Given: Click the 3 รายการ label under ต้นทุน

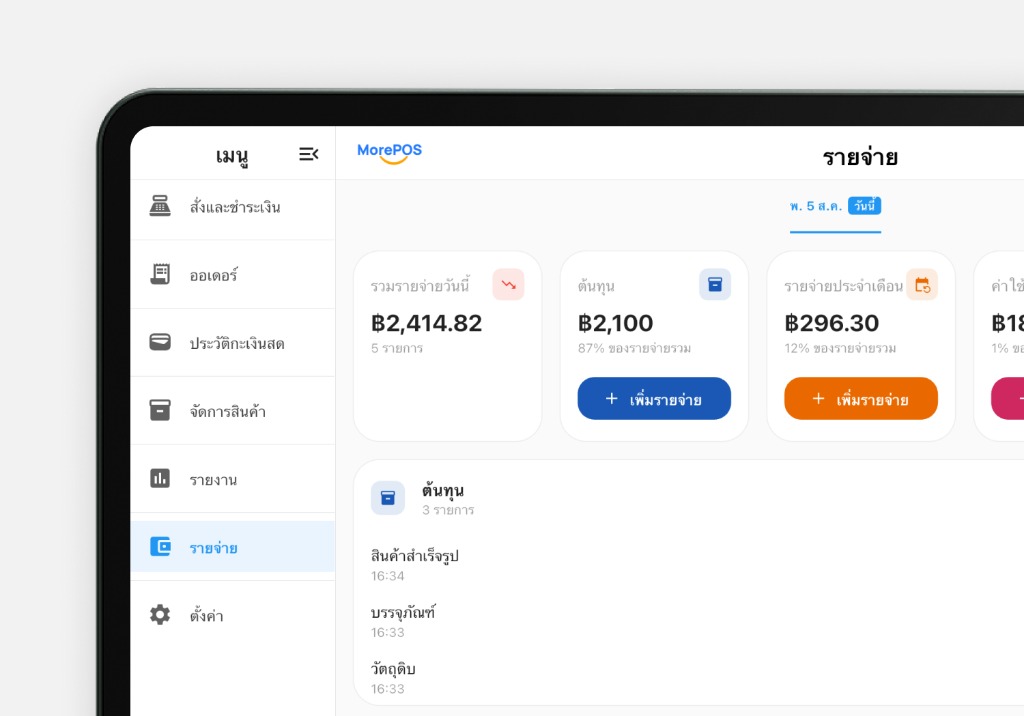Looking at the screenshot, I should pyautogui.click(x=448, y=510).
